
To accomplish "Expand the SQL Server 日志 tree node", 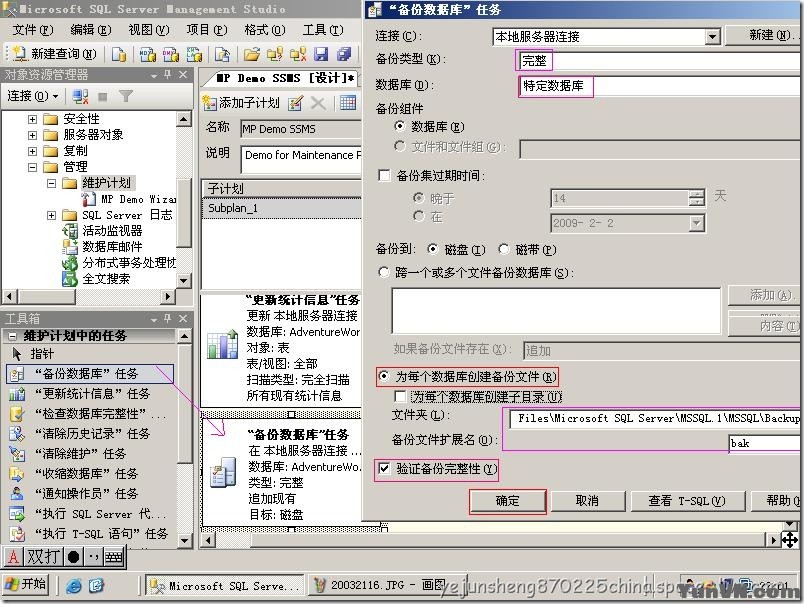I will pyautogui.click(x=51, y=215).
